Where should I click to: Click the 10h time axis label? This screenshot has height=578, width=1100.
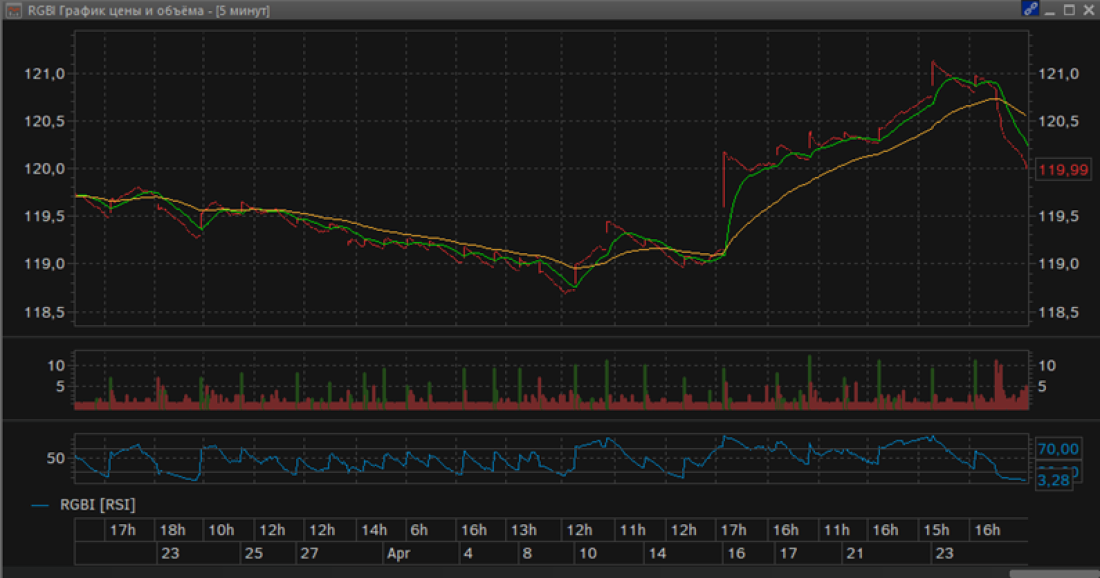[x=221, y=530]
